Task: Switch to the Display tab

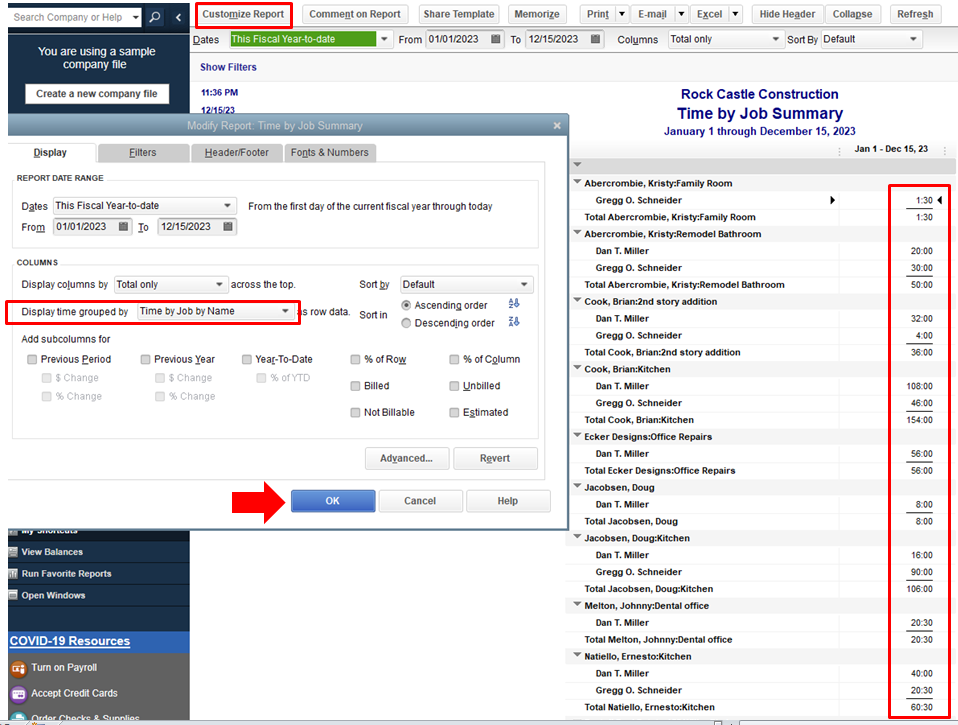Action: pos(50,153)
